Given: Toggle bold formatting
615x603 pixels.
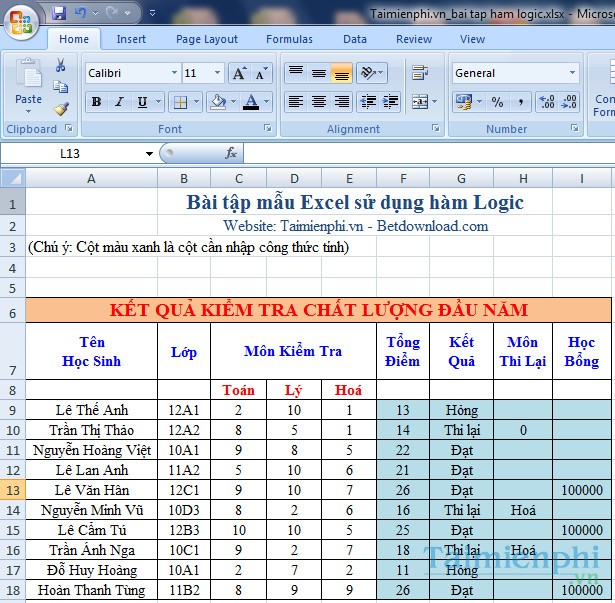Looking at the screenshot, I should pos(96,102).
